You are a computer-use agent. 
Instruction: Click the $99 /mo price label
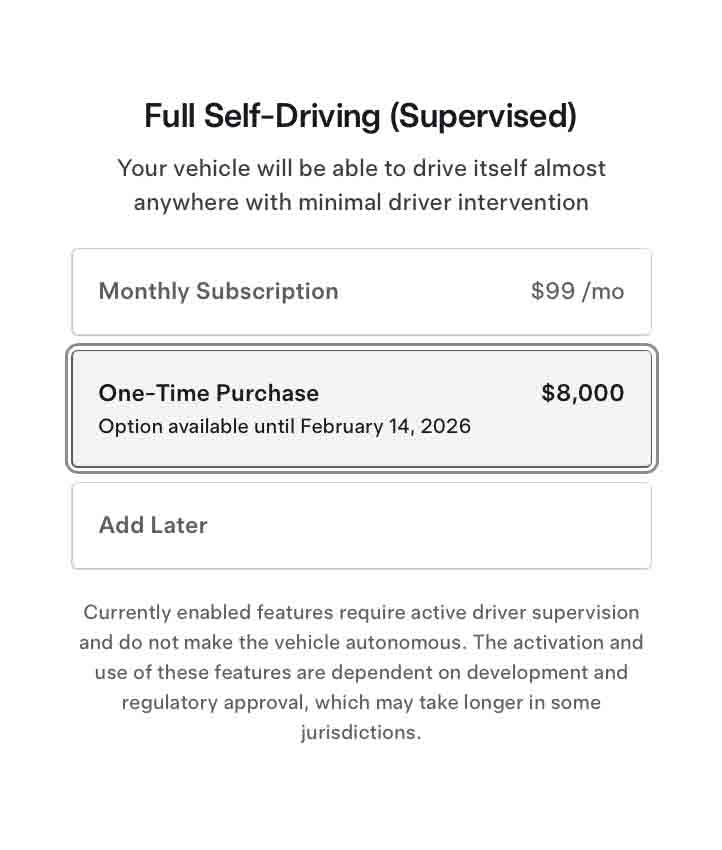click(x=577, y=291)
